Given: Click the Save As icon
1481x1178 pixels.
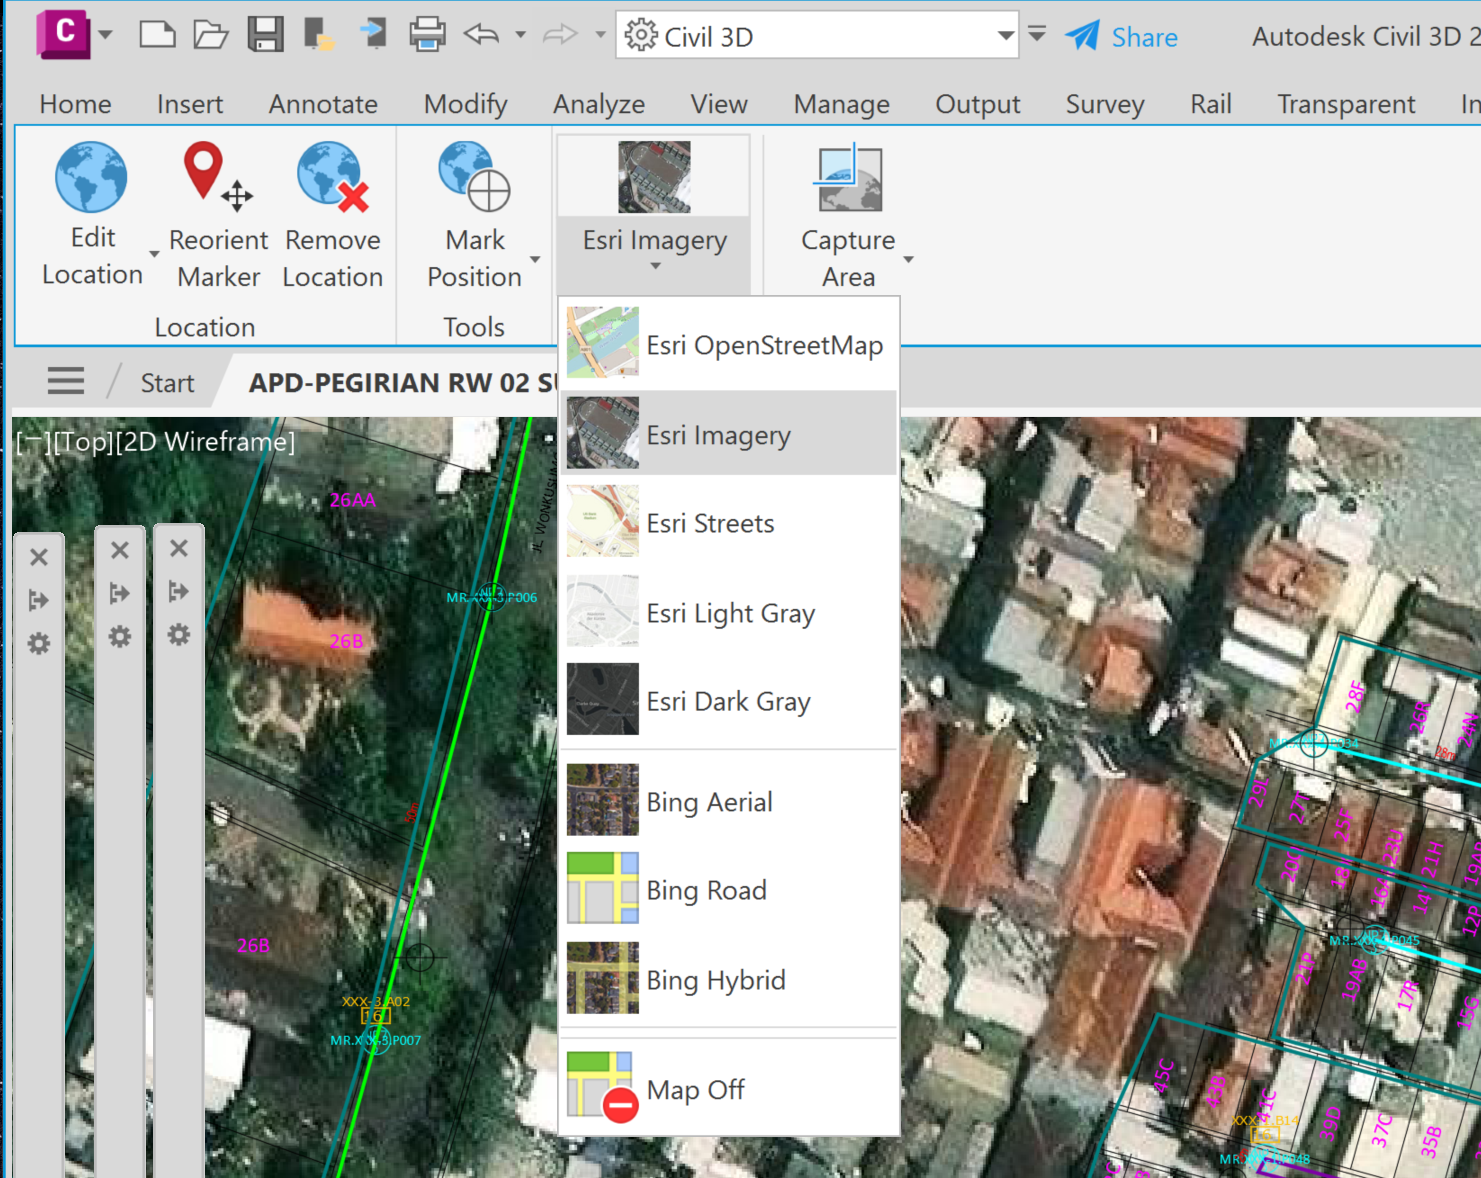Looking at the screenshot, I should click(x=319, y=35).
